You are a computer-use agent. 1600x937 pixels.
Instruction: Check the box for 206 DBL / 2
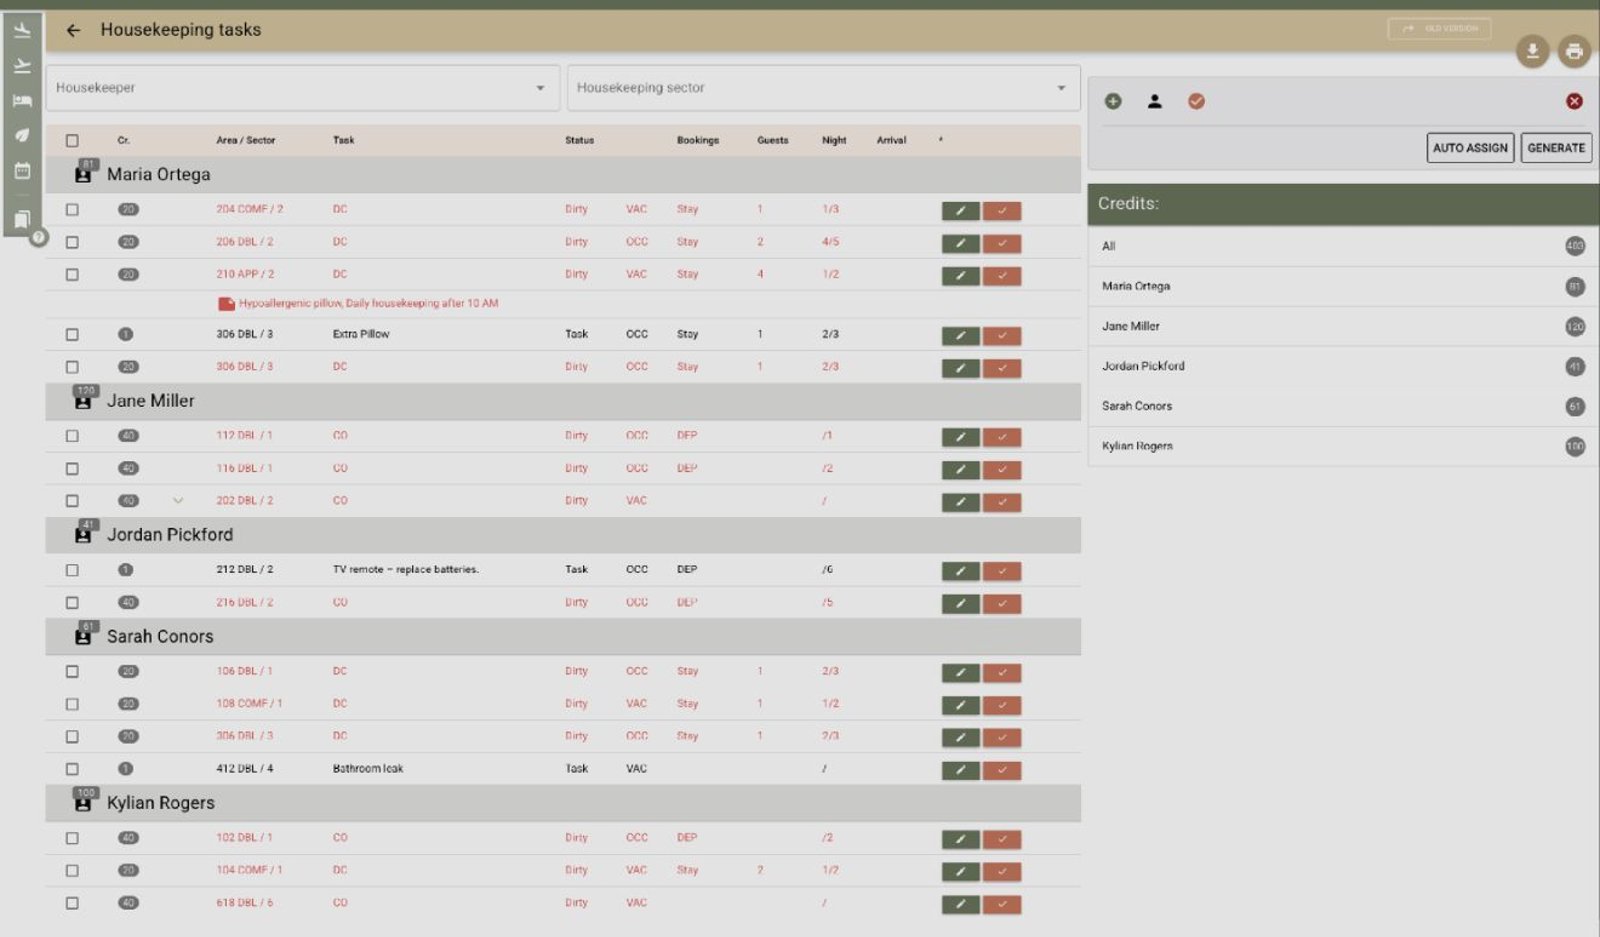[x=72, y=242]
